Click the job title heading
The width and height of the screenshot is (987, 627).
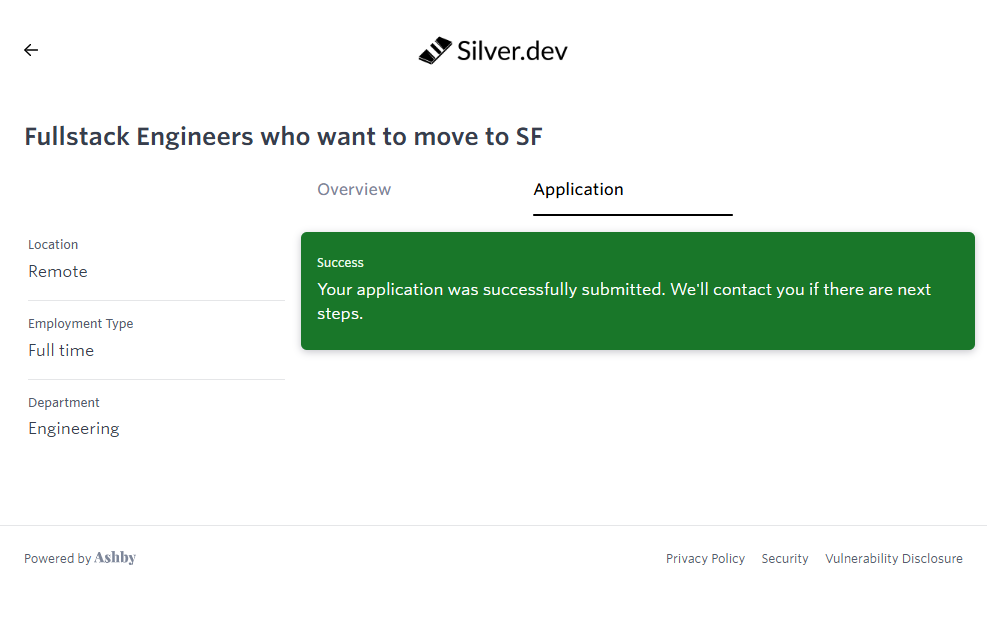coord(283,137)
